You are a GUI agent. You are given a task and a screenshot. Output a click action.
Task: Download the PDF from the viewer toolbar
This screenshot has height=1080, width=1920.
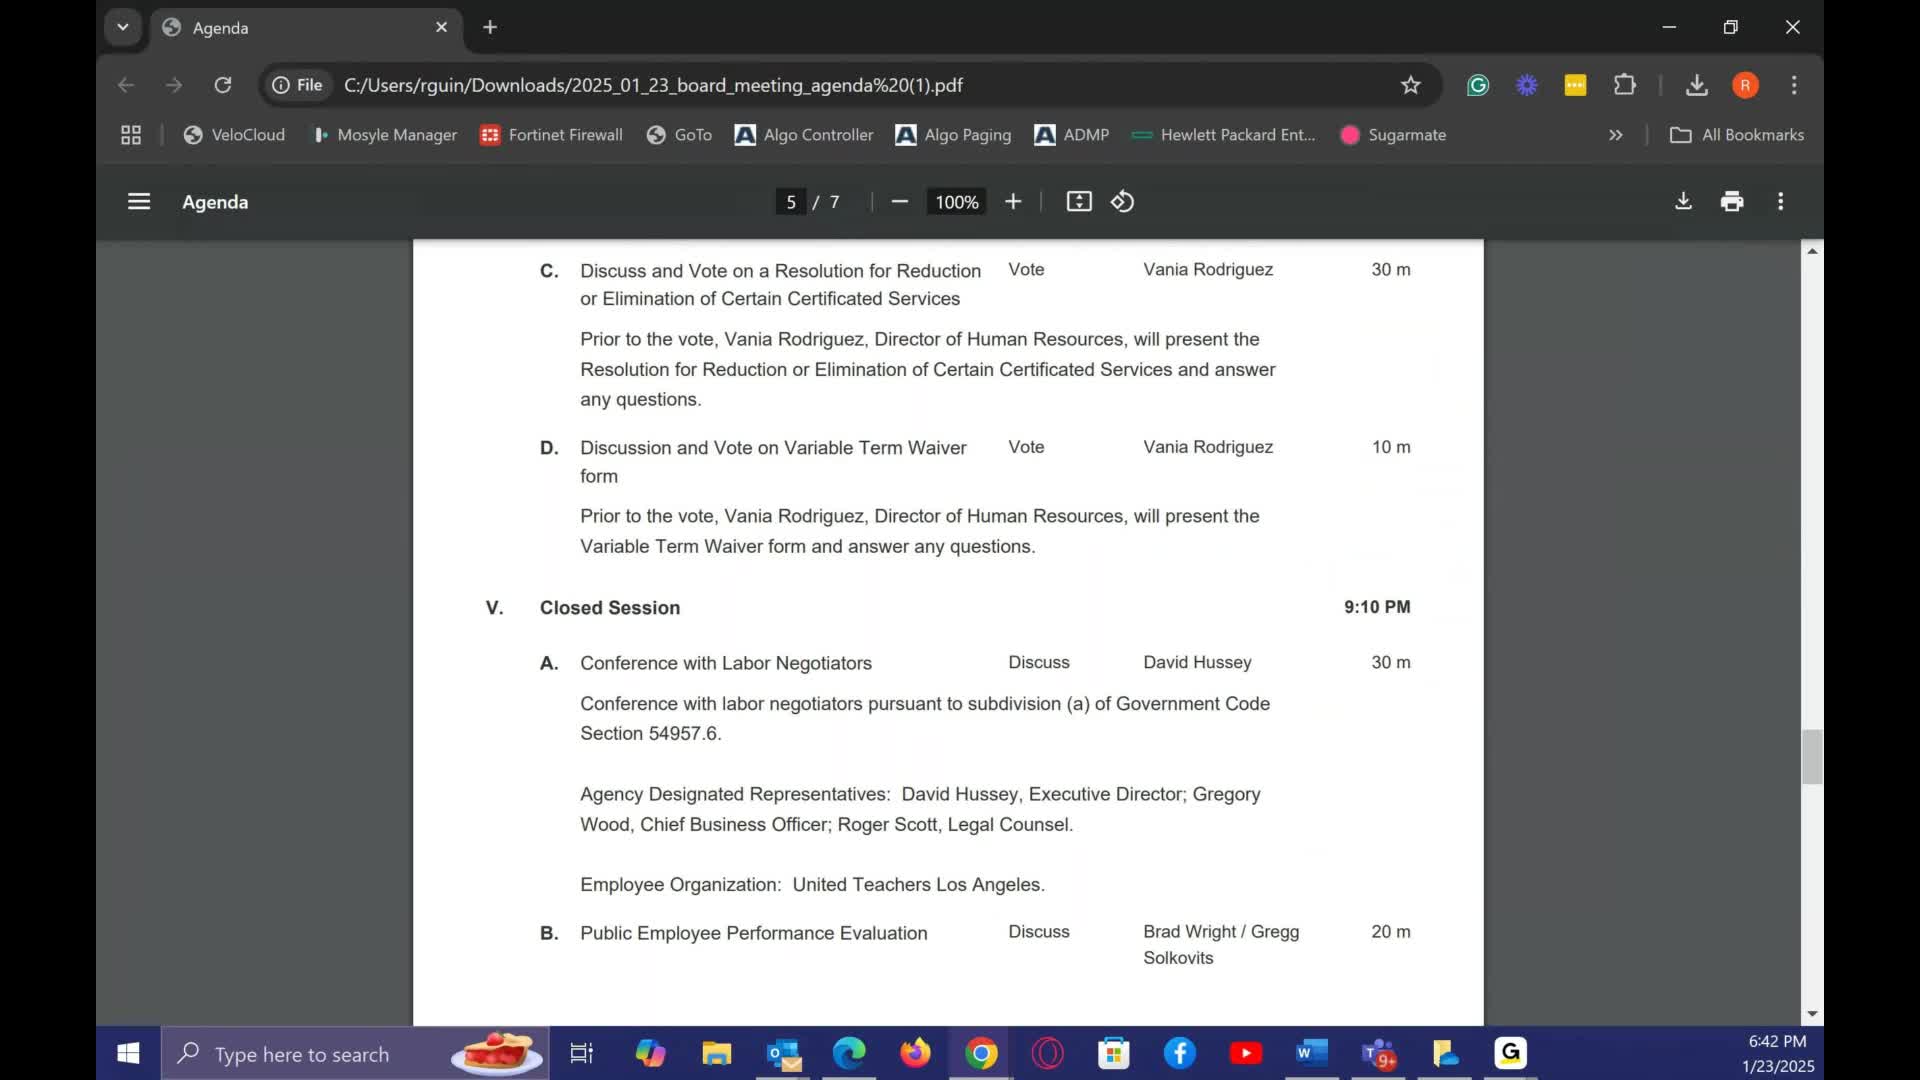[1683, 202]
